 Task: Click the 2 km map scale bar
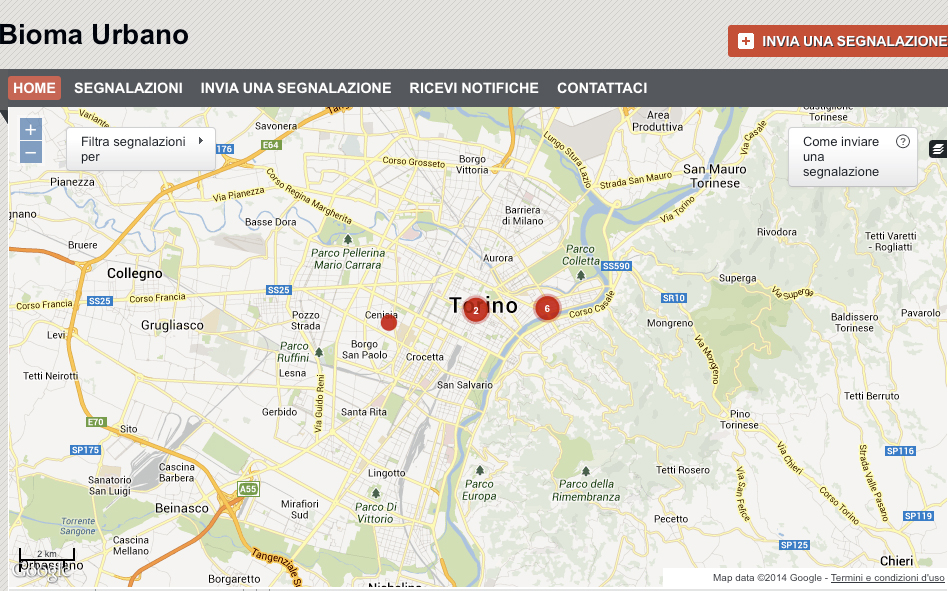point(47,555)
